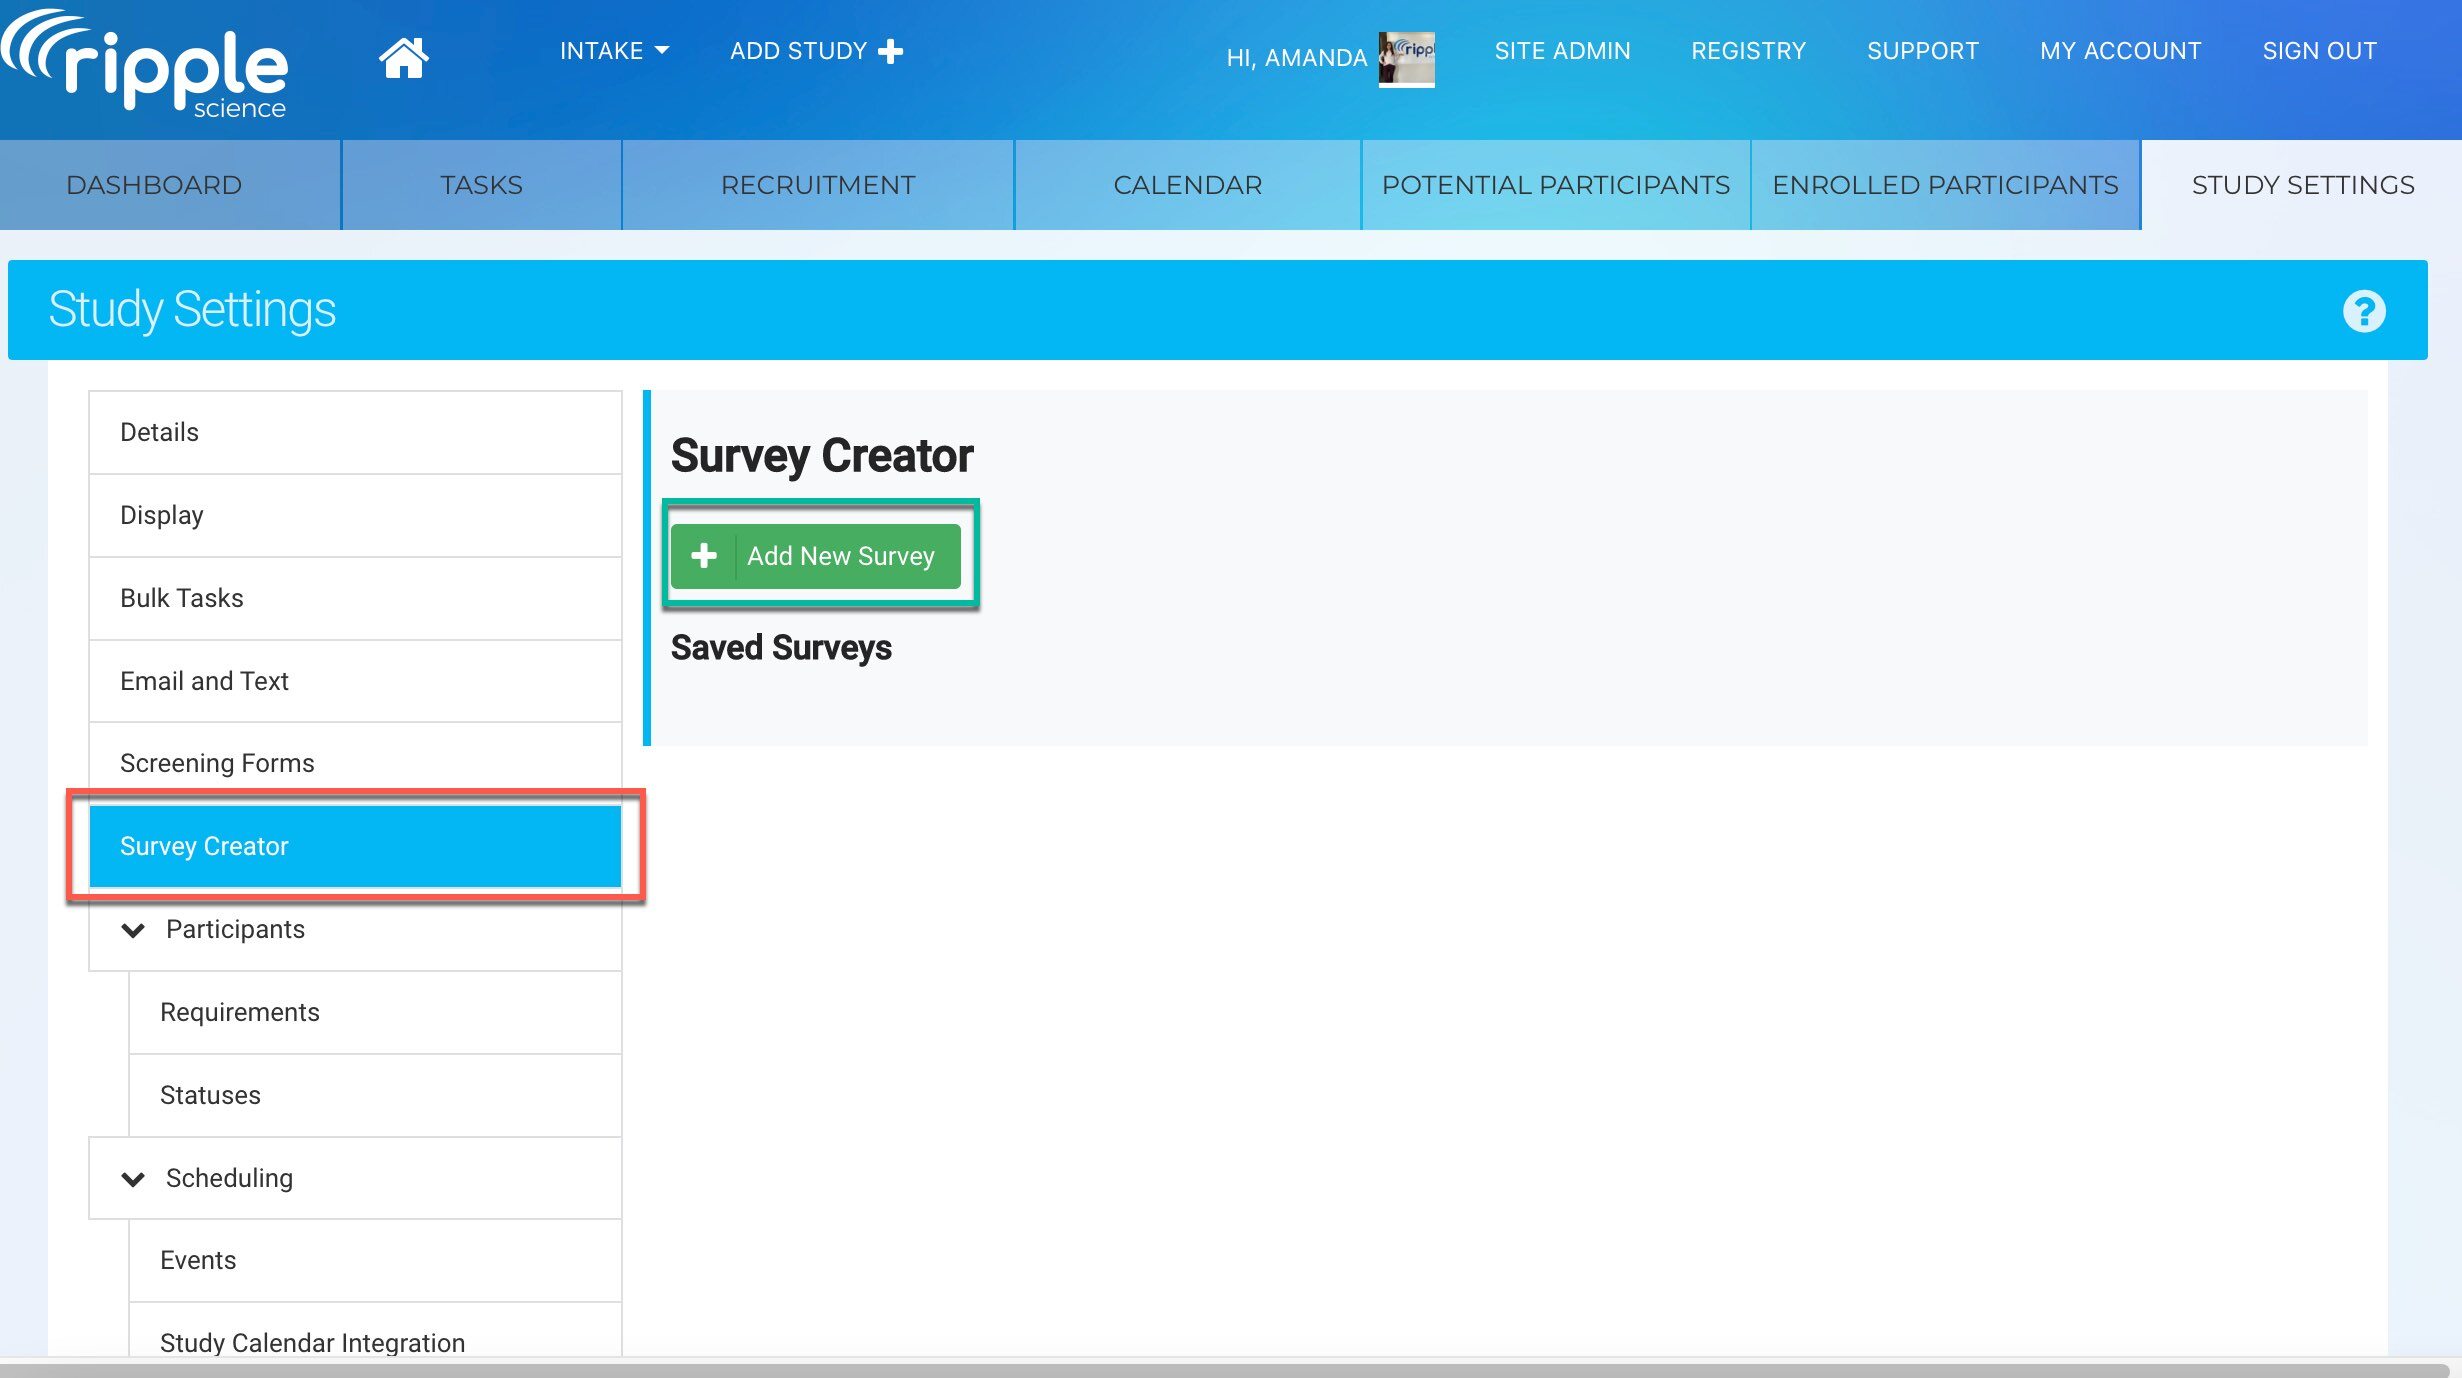Open the Site Admin link
2462x1378 pixels.
1562,51
